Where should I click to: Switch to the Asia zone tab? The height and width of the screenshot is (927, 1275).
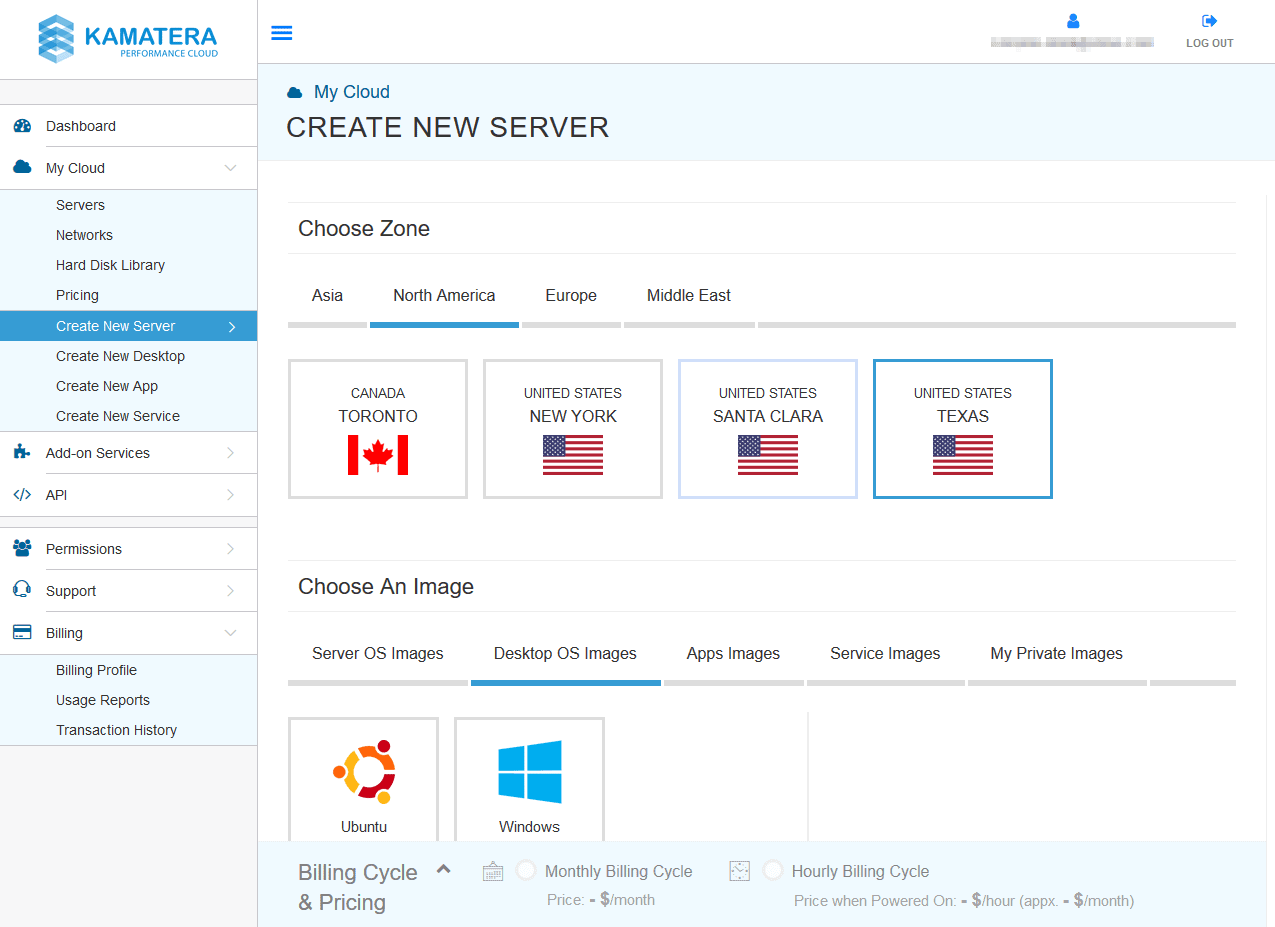click(327, 296)
